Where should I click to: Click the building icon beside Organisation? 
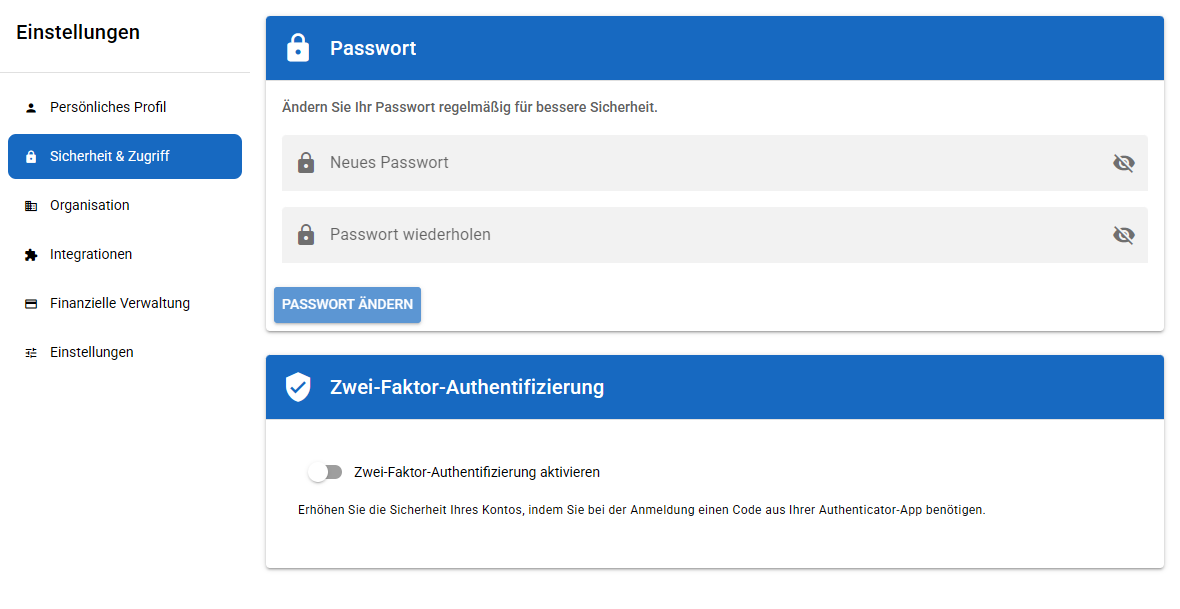pyautogui.click(x=31, y=206)
